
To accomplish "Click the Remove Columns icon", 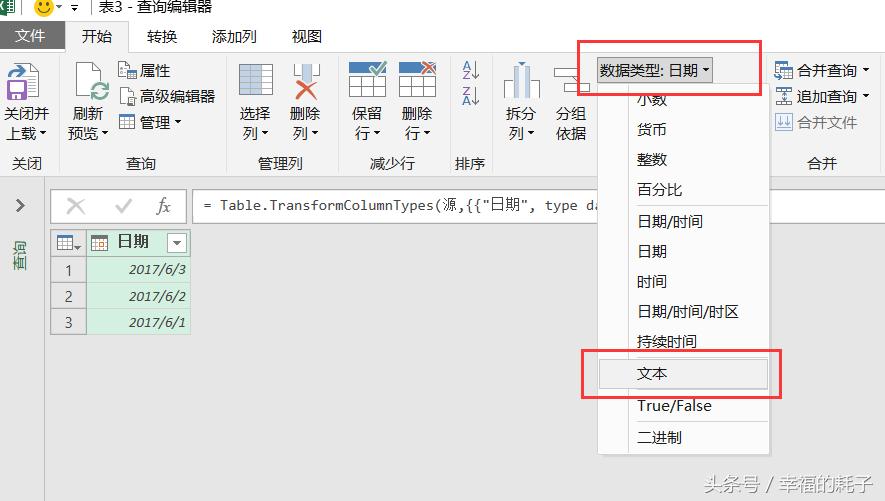I will point(306,82).
